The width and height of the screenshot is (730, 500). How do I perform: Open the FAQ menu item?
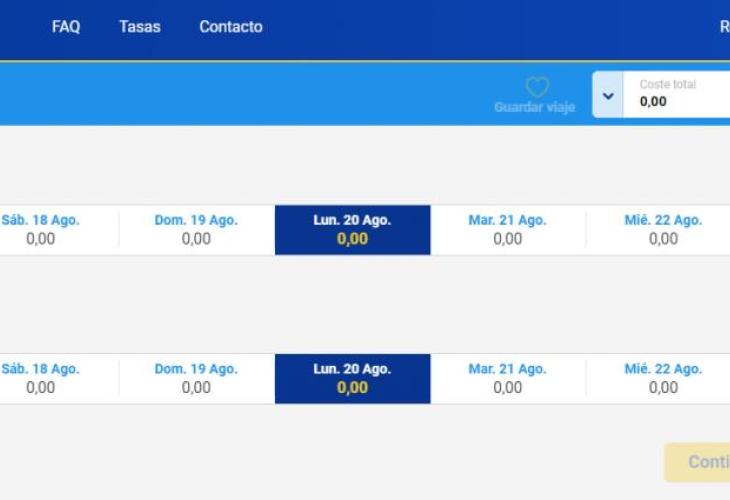(x=66, y=27)
